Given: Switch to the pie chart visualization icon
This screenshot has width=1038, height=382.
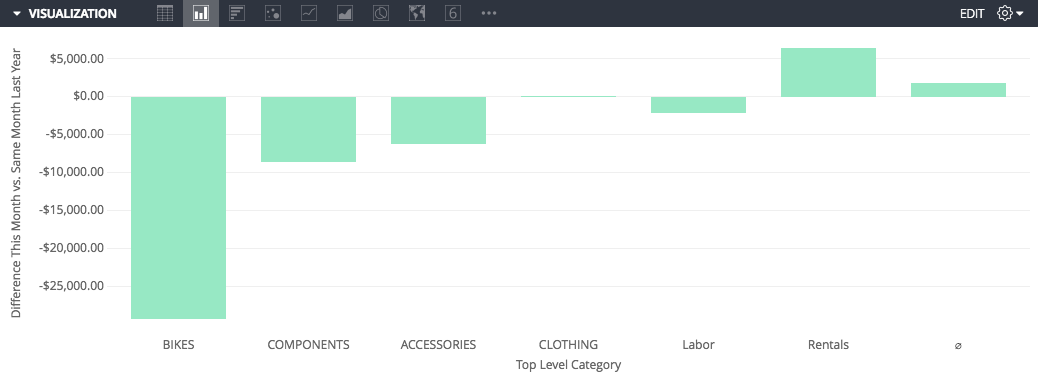Looking at the screenshot, I should coord(381,13).
